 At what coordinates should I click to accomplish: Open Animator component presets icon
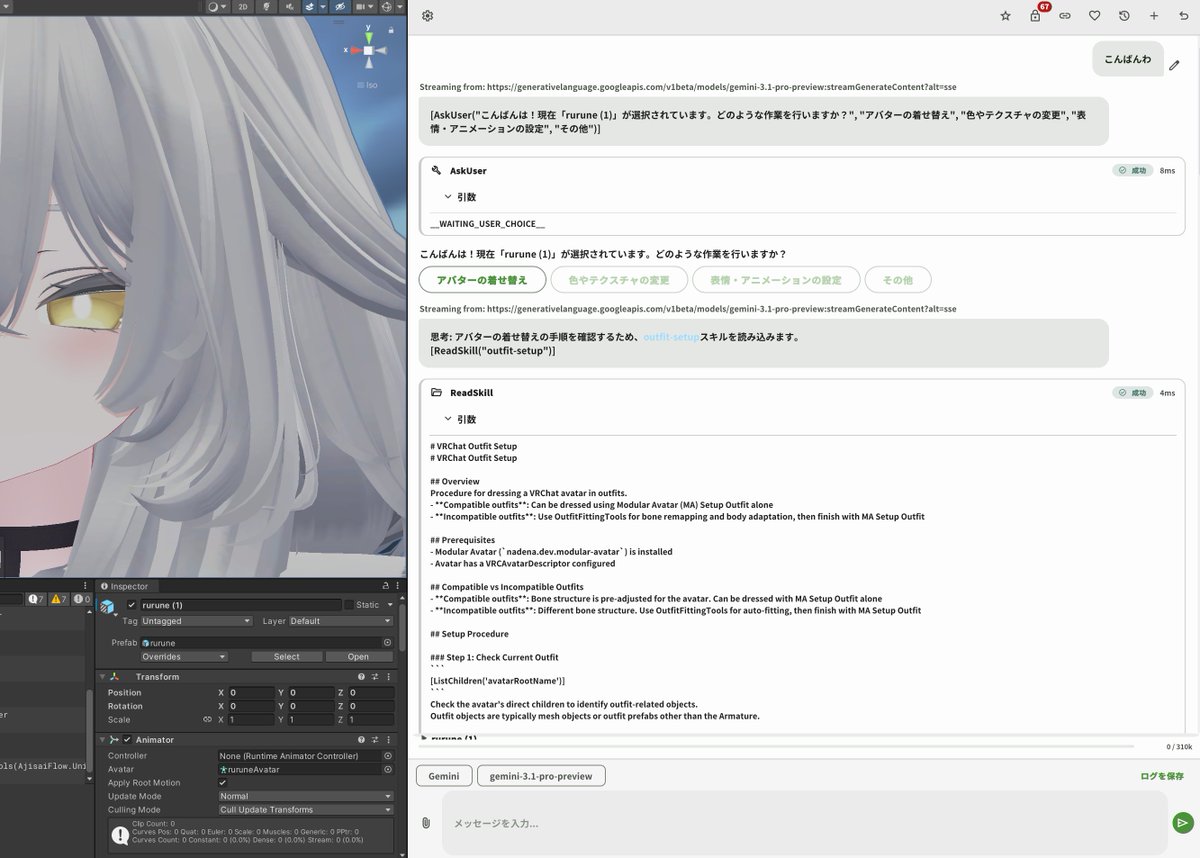click(375, 740)
